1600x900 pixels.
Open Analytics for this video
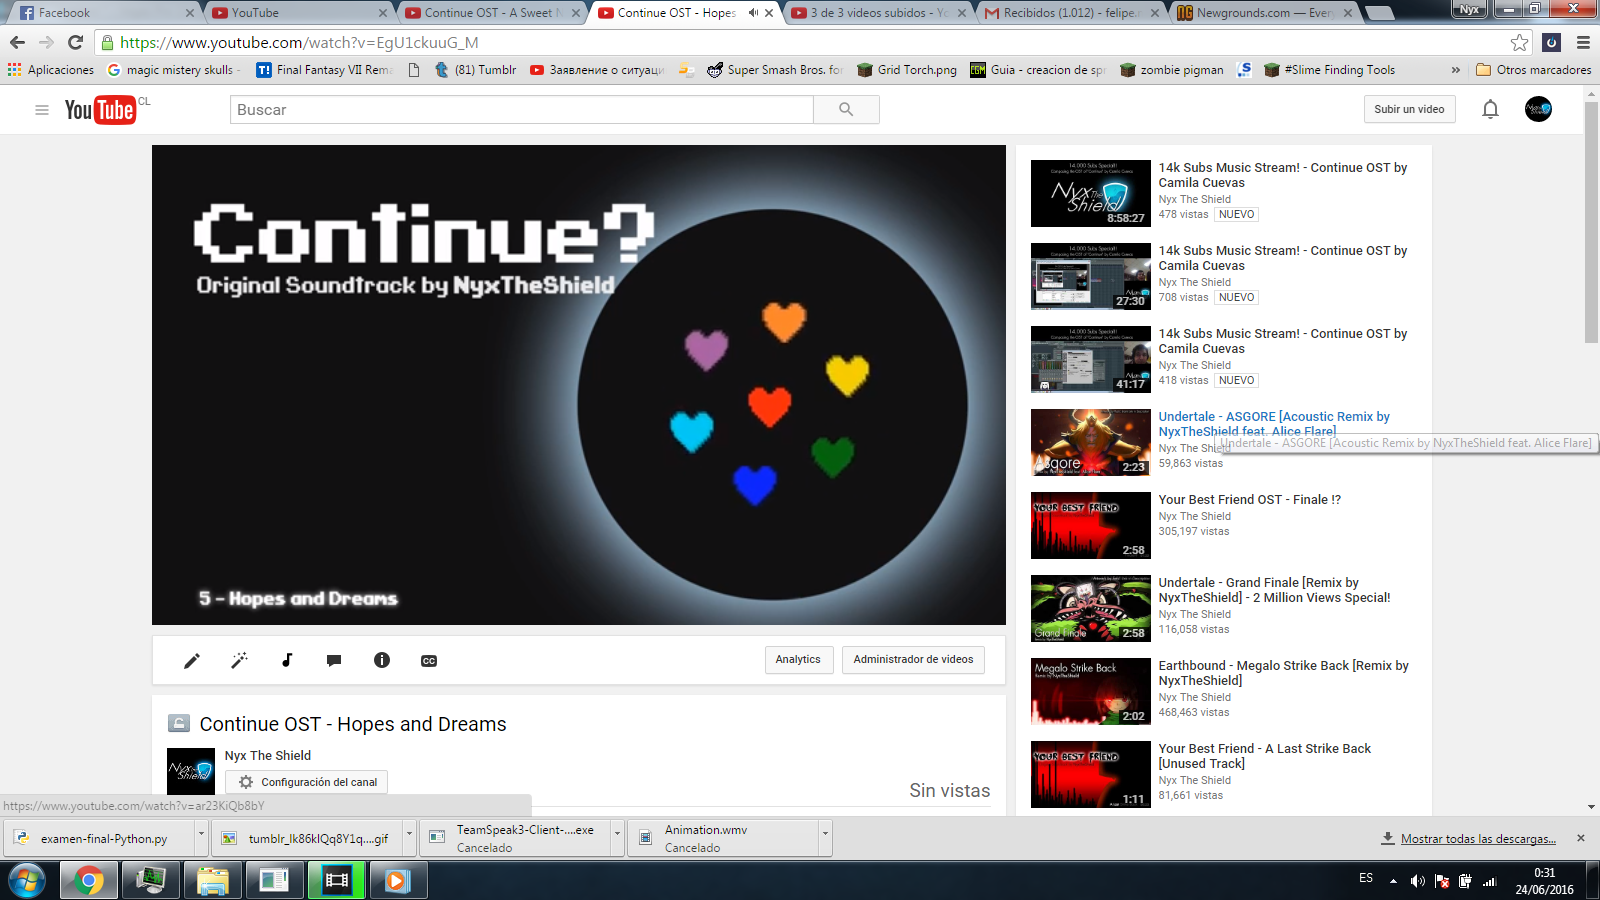tap(798, 660)
